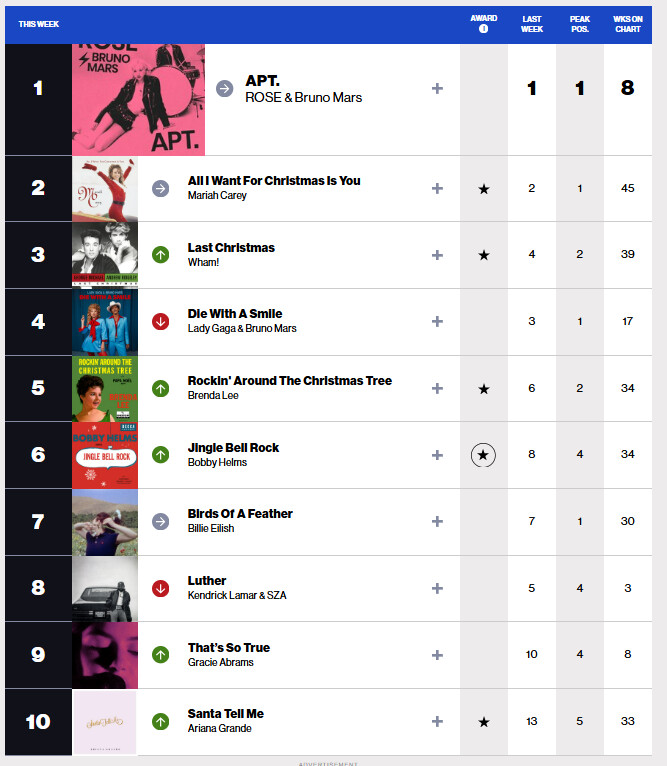Image resolution: width=667 pixels, height=766 pixels.
Task: Click the That's So True song title
Action: (x=229, y=648)
